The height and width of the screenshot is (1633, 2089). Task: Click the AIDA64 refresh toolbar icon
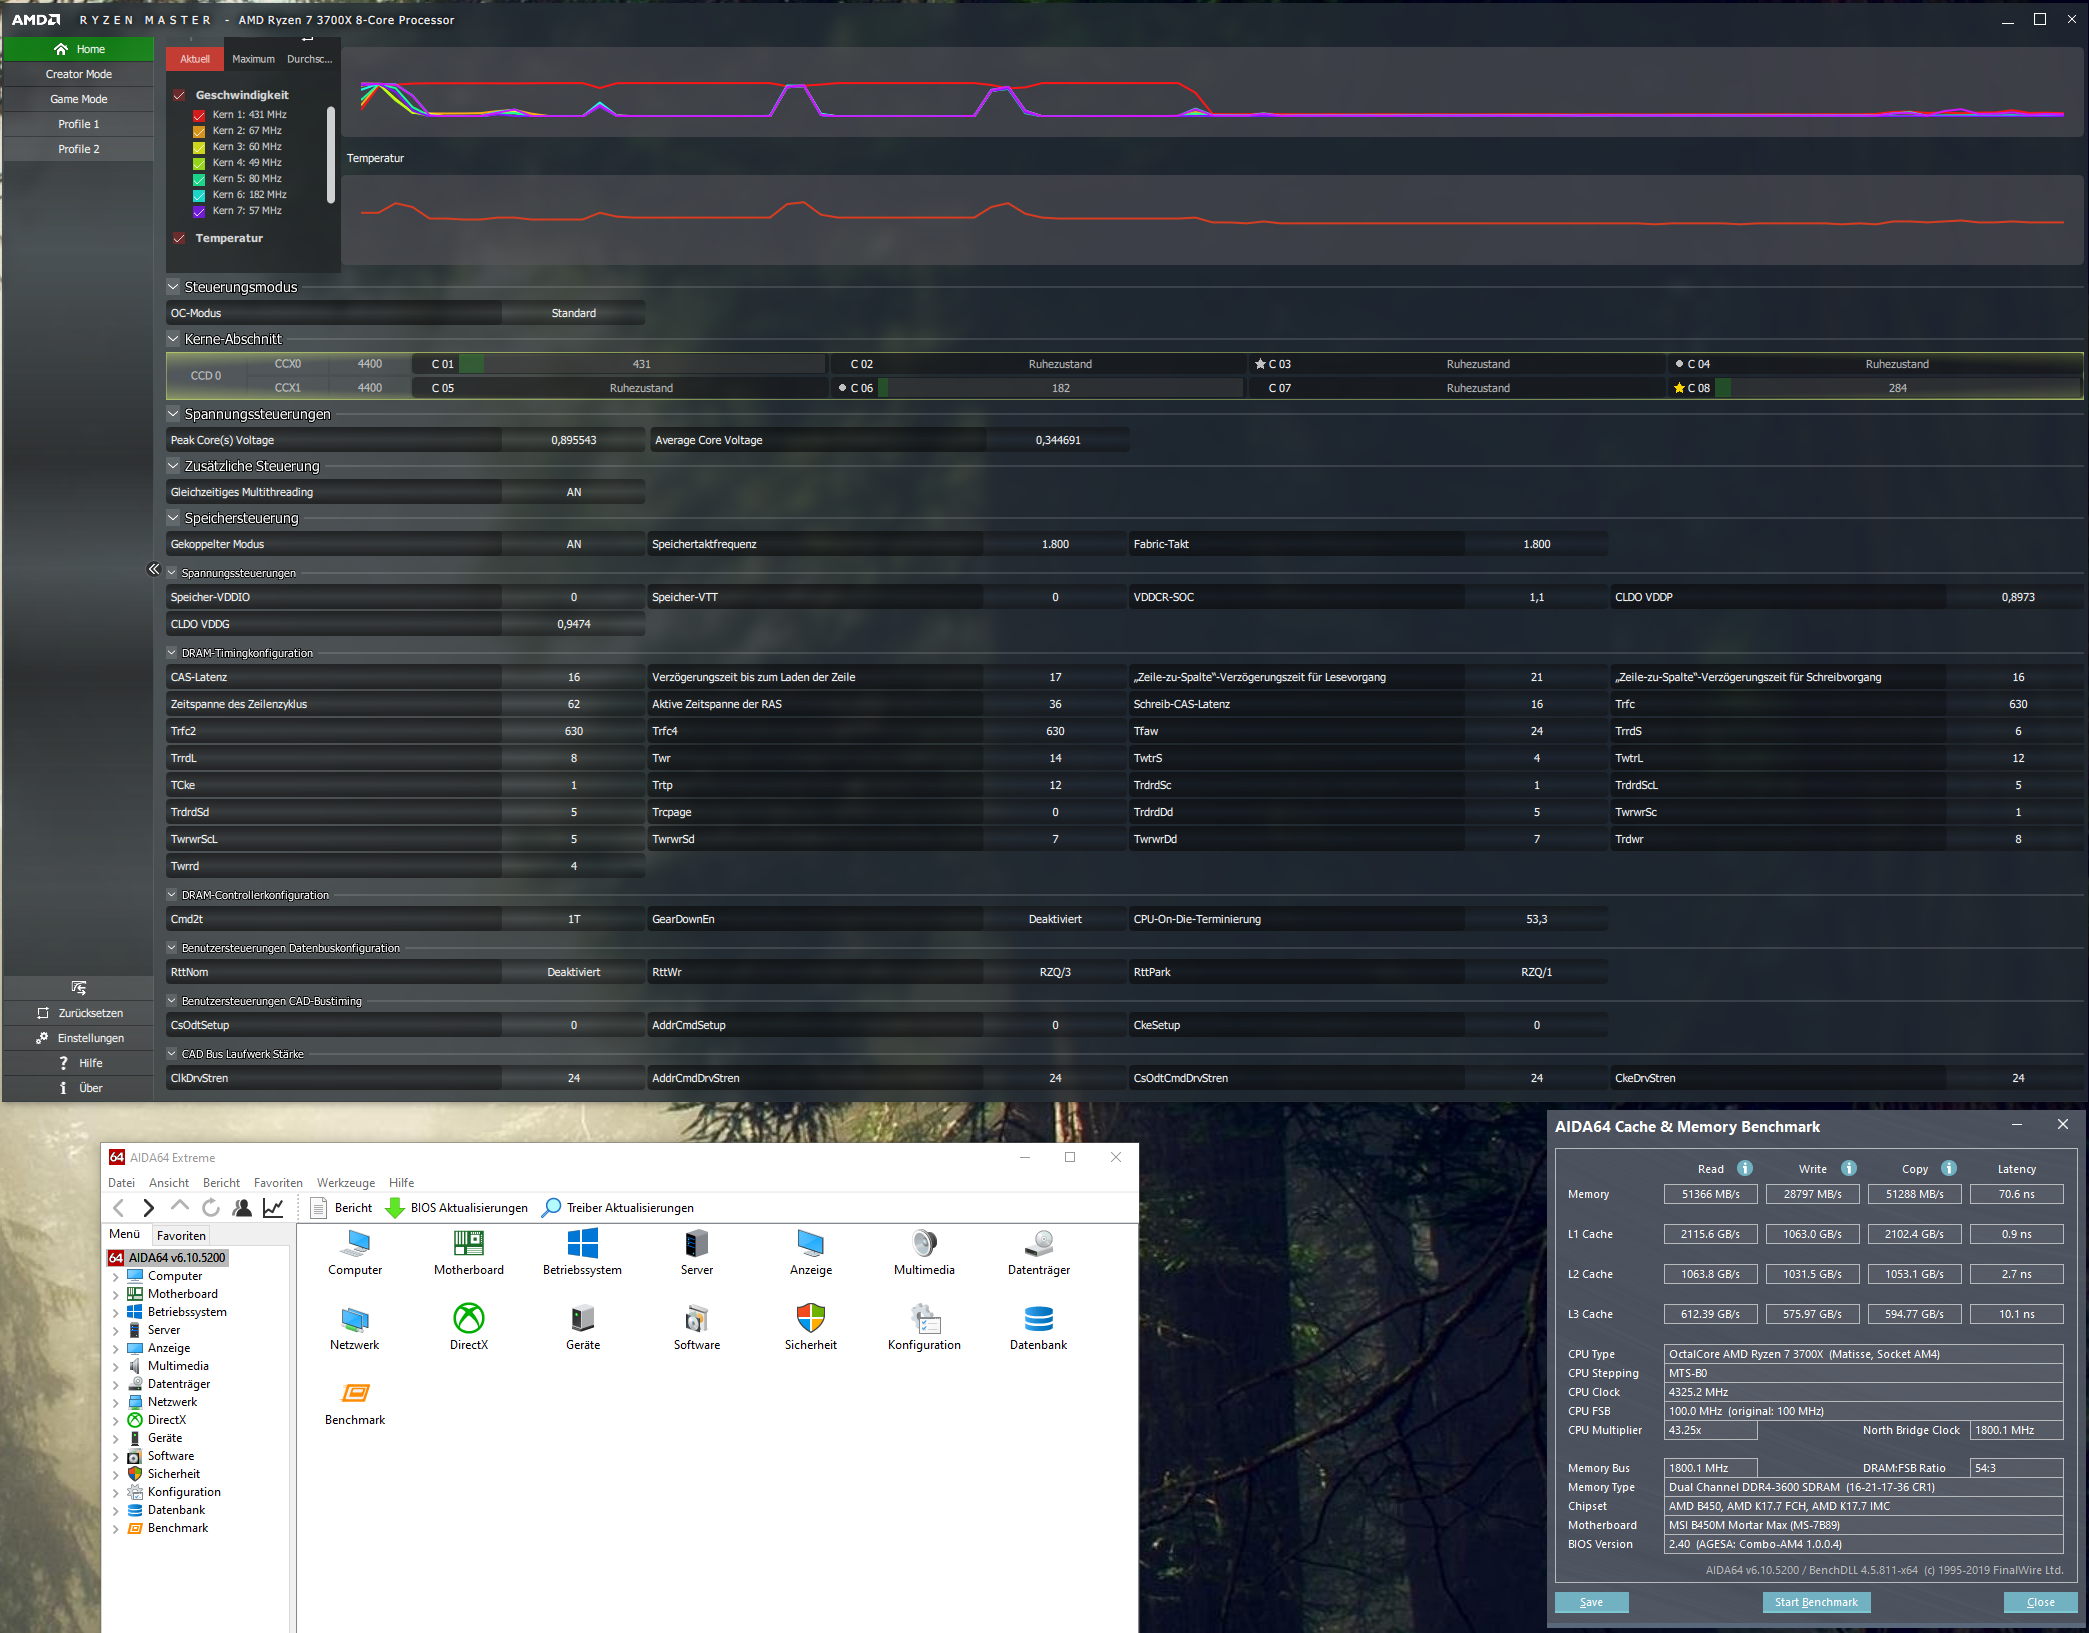[x=211, y=1208]
